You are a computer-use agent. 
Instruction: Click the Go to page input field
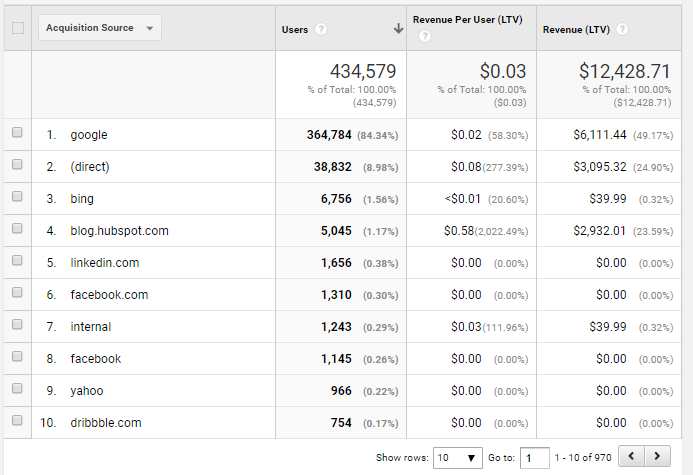[x=534, y=457]
